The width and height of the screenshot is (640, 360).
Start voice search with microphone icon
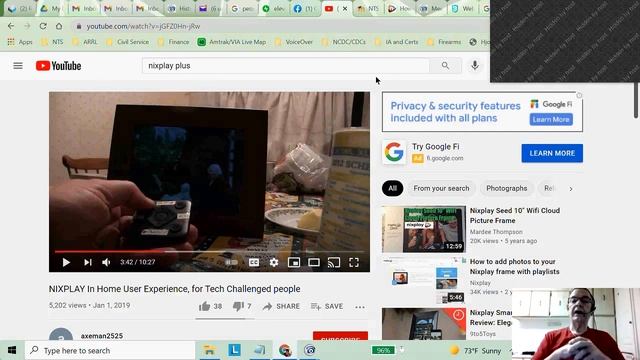pyautogui.click(x=475, y=65)
